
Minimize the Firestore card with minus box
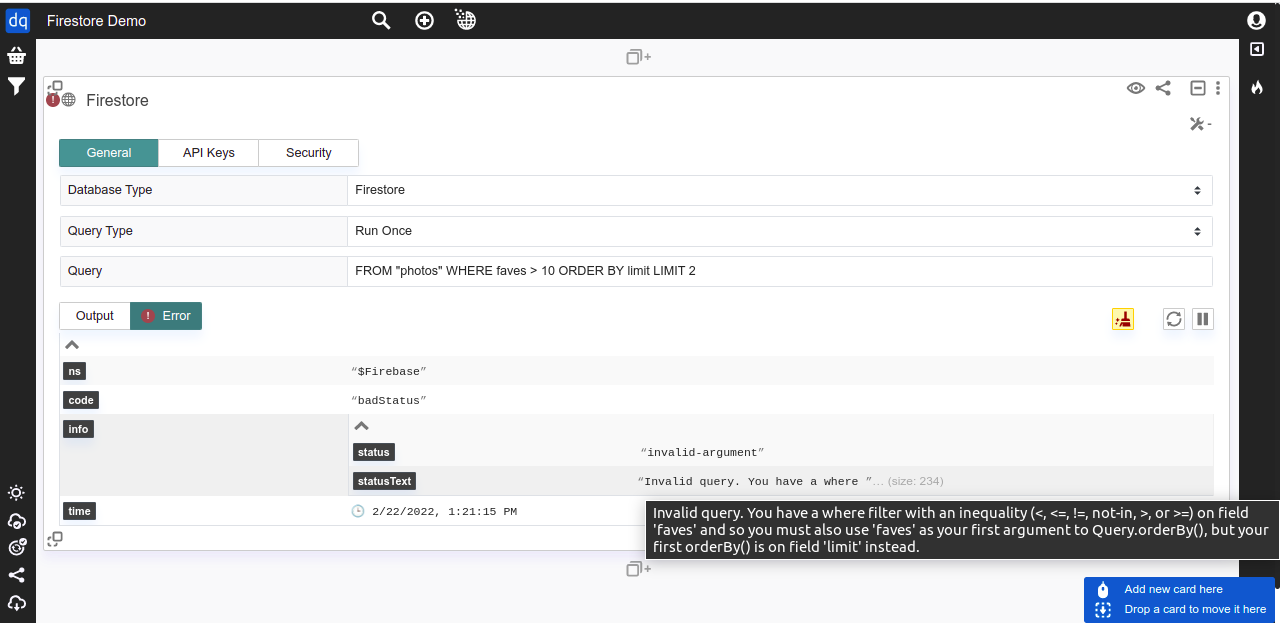(1197, 88)
